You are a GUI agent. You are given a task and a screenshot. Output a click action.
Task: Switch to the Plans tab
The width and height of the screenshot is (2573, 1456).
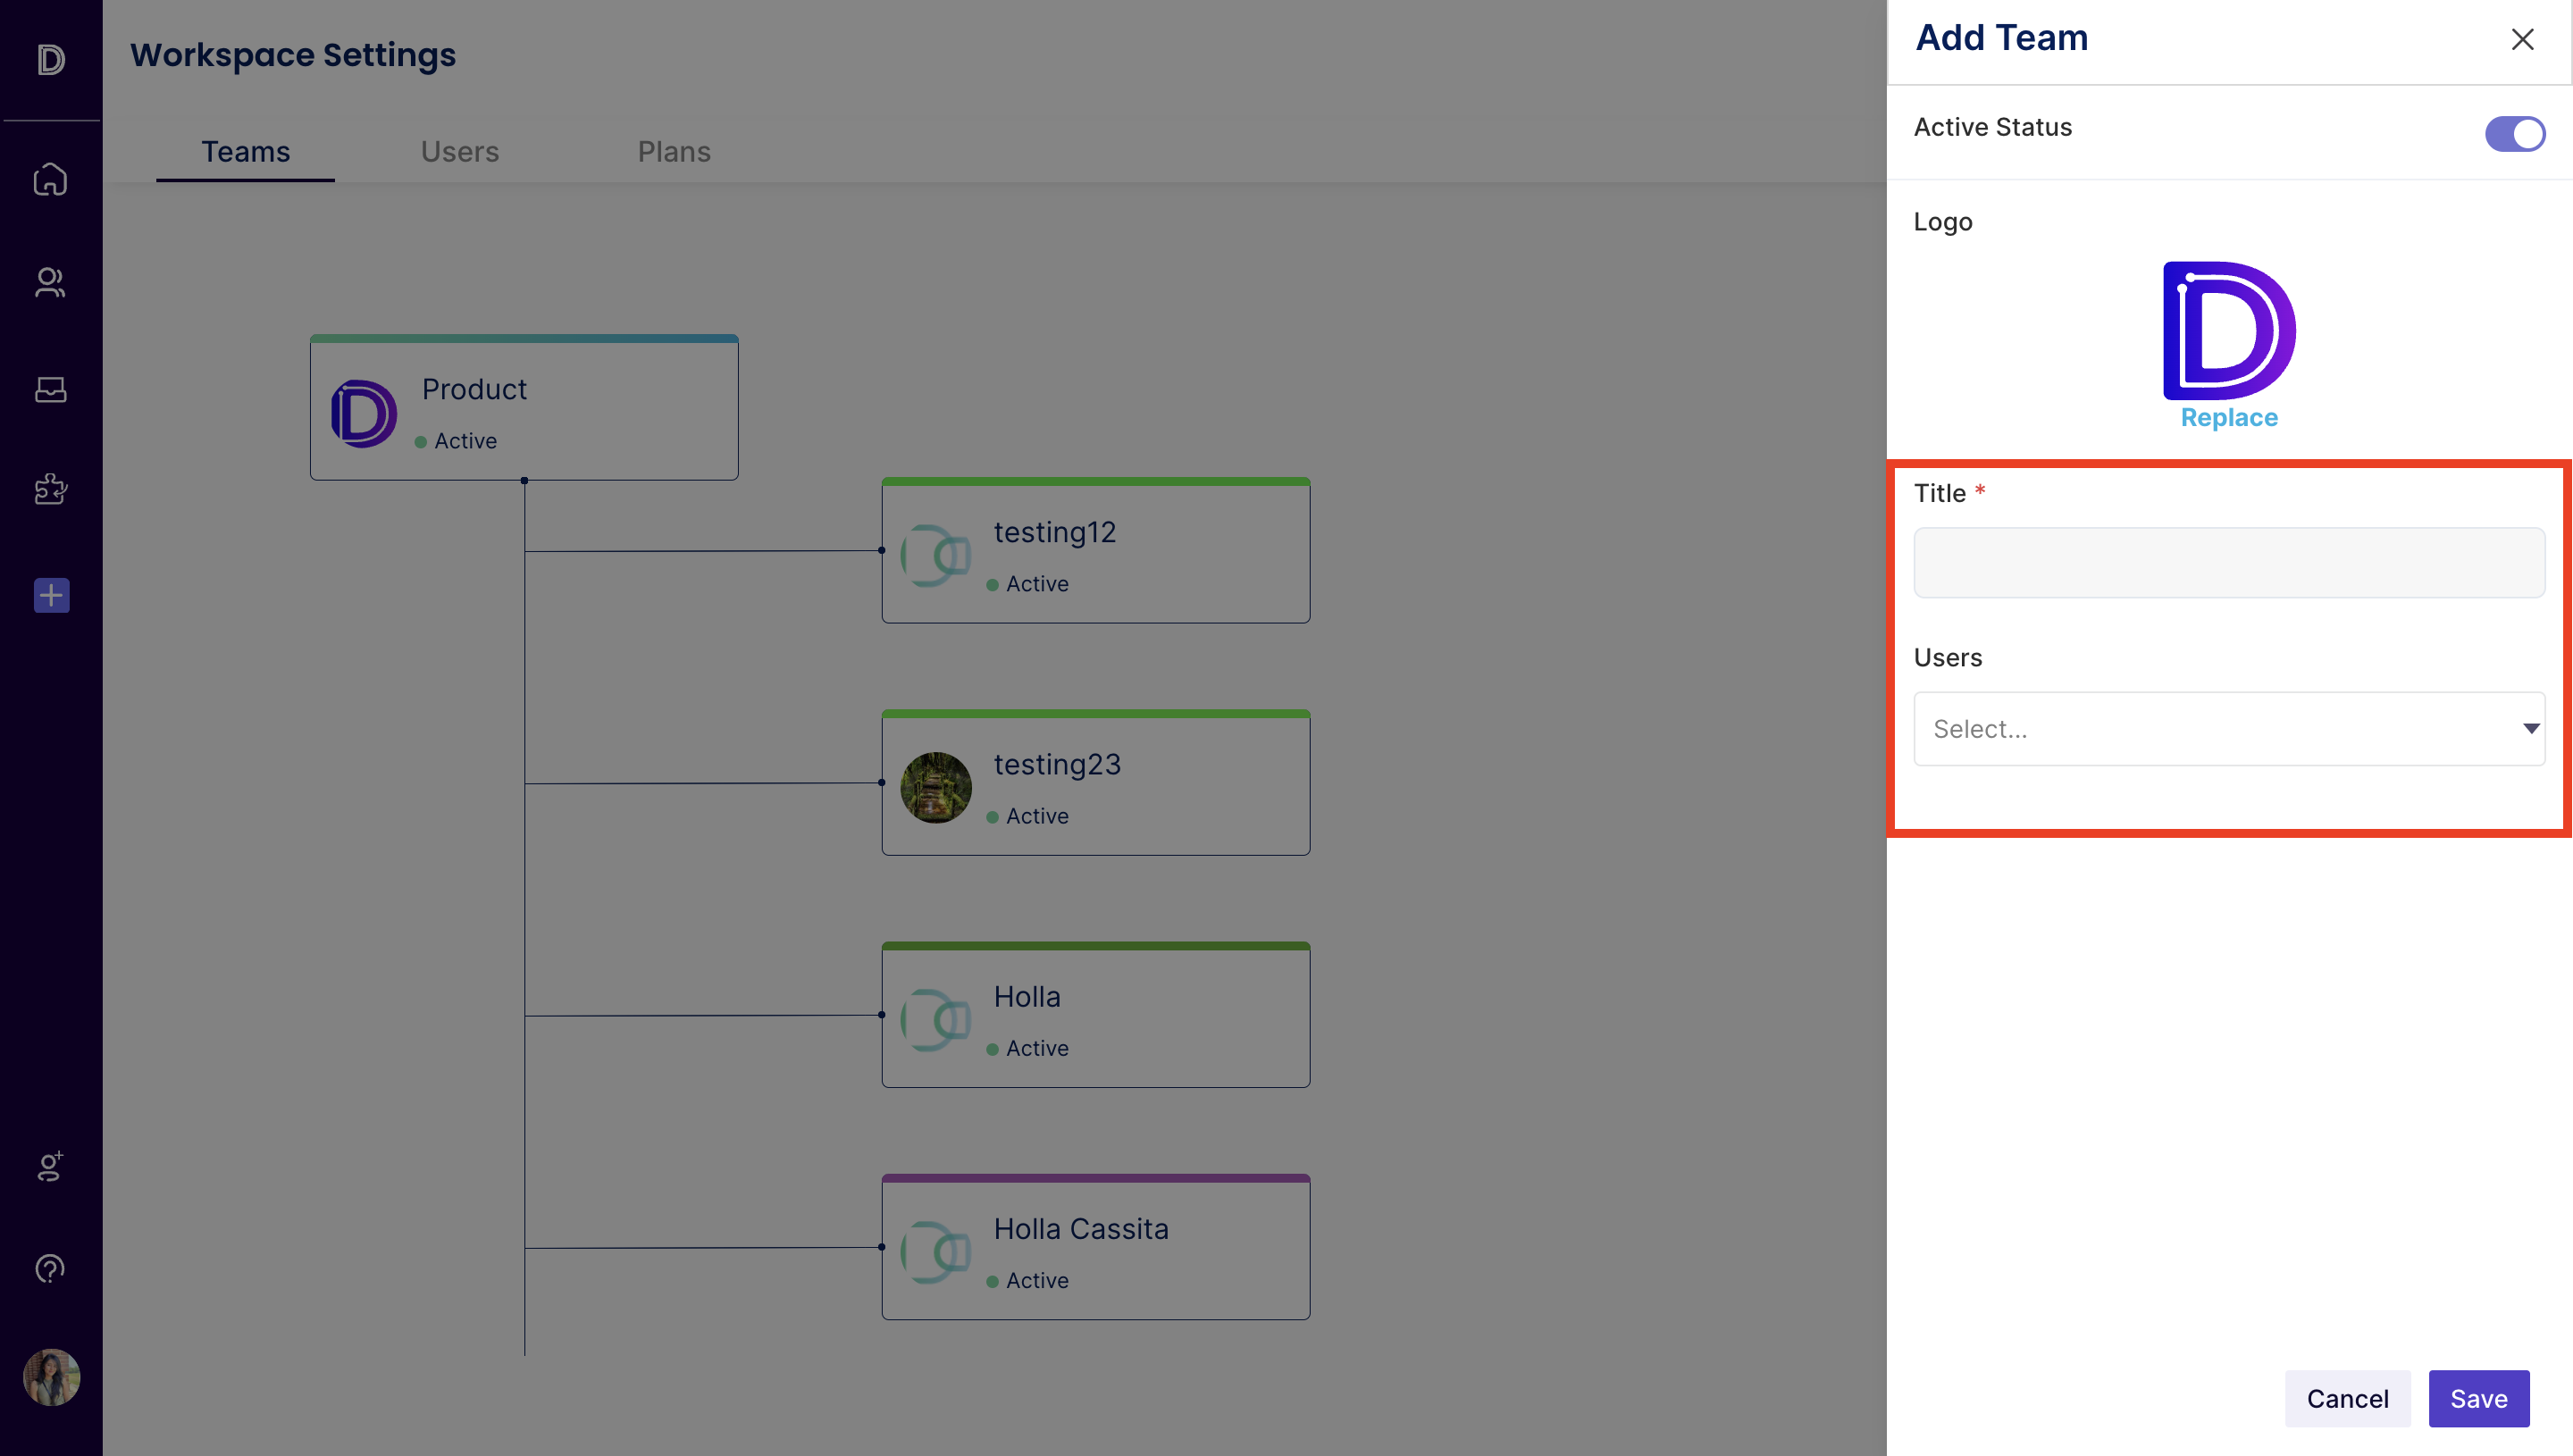click(674, 151)
